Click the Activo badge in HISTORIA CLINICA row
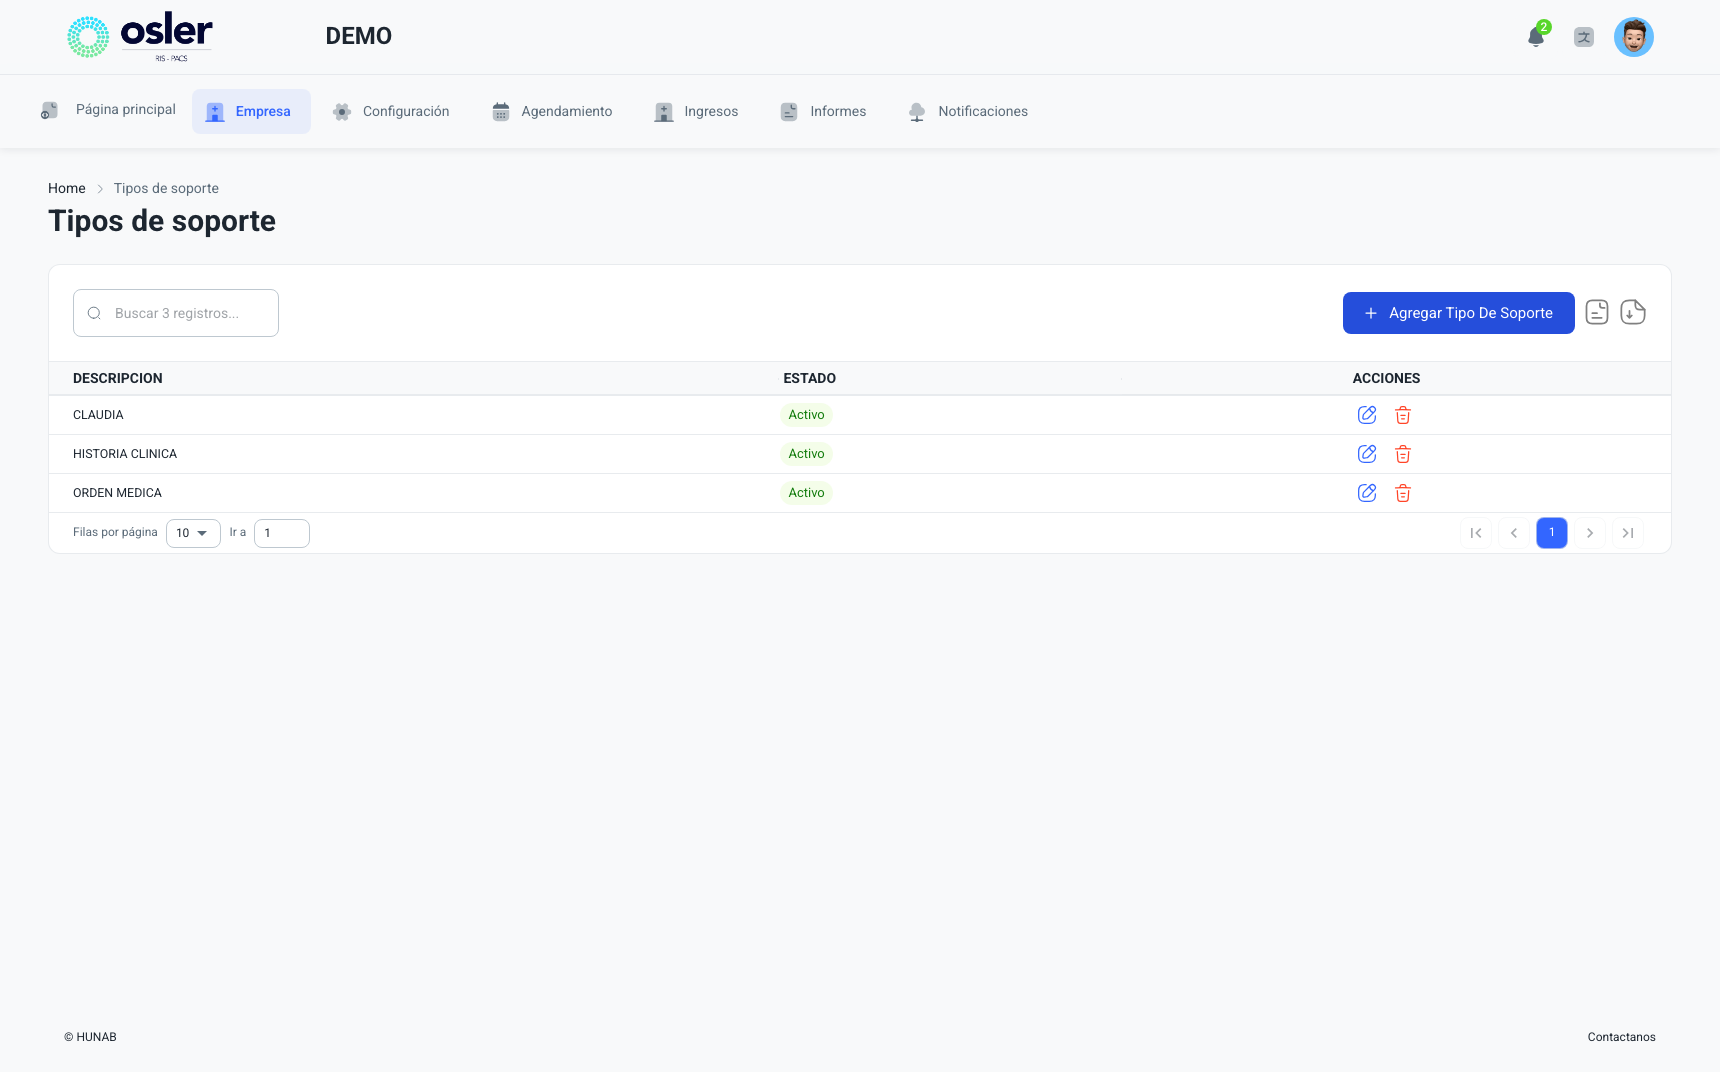This screenshot has width=1720, height=1072. (806, 454)
